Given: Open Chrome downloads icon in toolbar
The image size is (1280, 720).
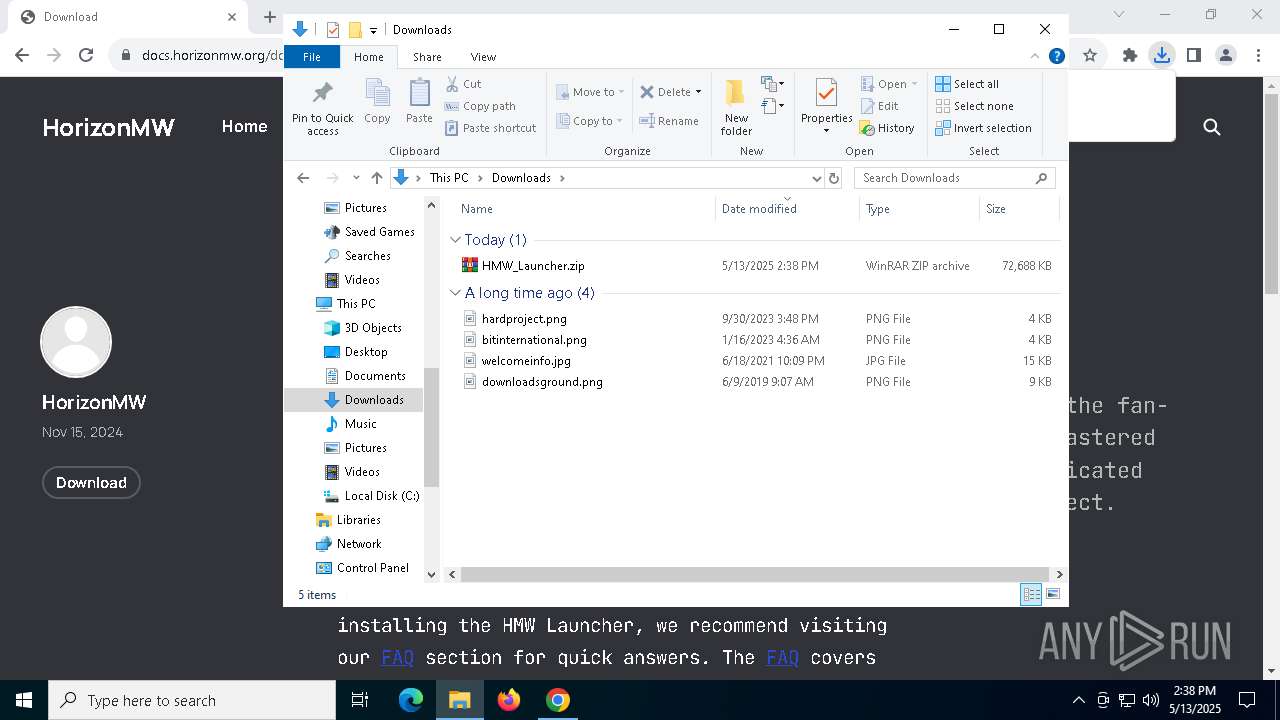Looking at the screenshot, I should click(x=1161, y=55).
